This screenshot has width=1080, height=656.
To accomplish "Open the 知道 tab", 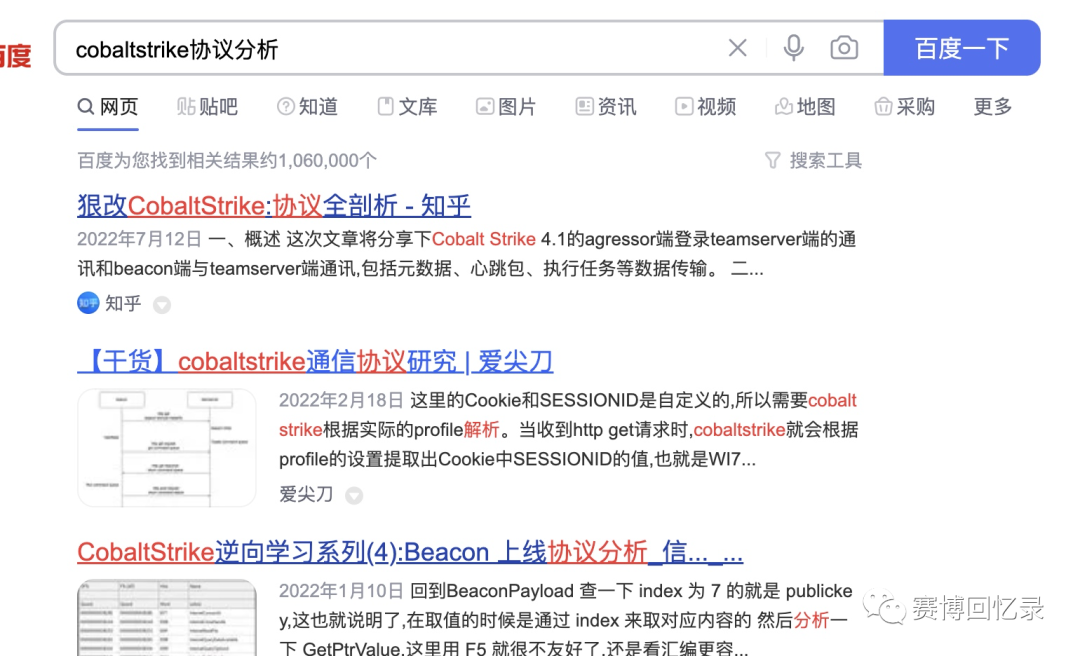I will tap(307, 107).
